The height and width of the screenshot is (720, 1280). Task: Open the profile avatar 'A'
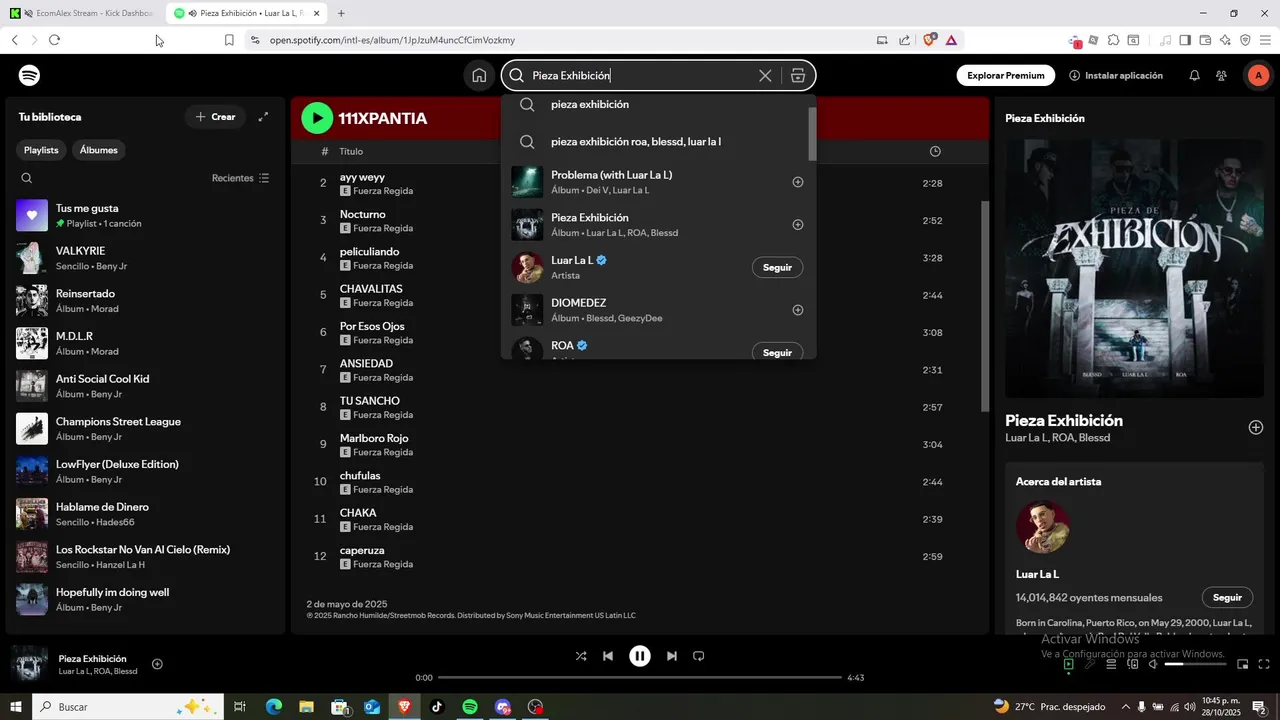pyautogui.click(x=1258, y=76)
